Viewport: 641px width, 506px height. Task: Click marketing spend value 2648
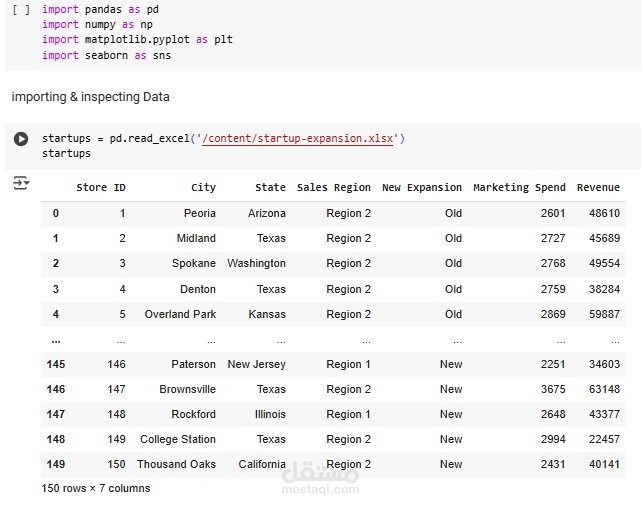tap(553, 414)
